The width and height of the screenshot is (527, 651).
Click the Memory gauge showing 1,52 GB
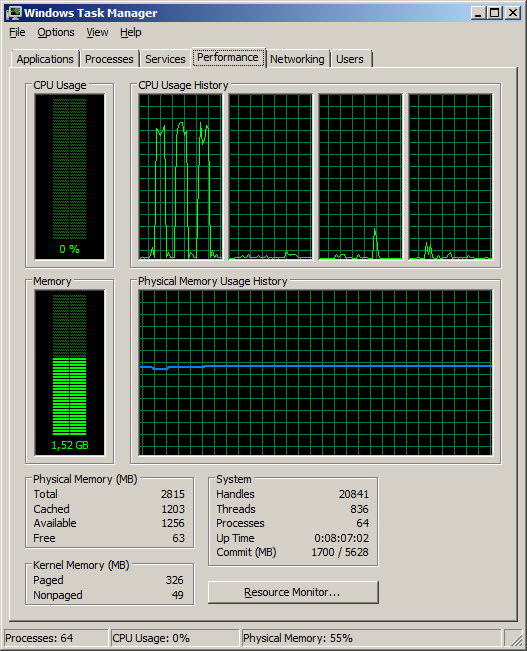[x=69, y=373]
